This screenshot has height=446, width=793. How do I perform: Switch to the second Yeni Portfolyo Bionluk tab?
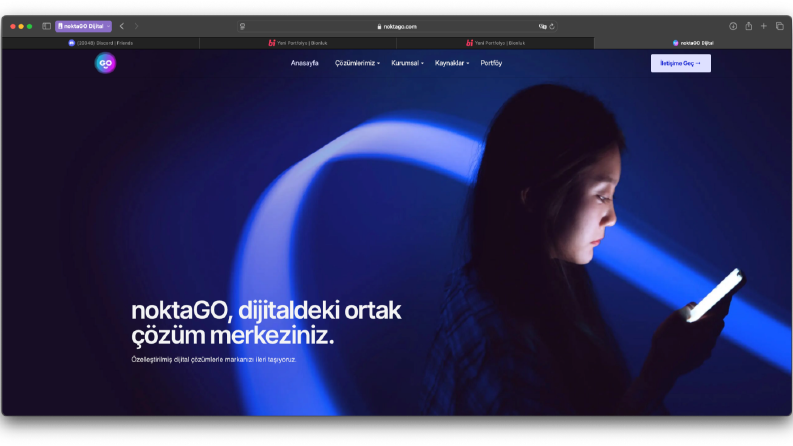[x=496, y=43]
